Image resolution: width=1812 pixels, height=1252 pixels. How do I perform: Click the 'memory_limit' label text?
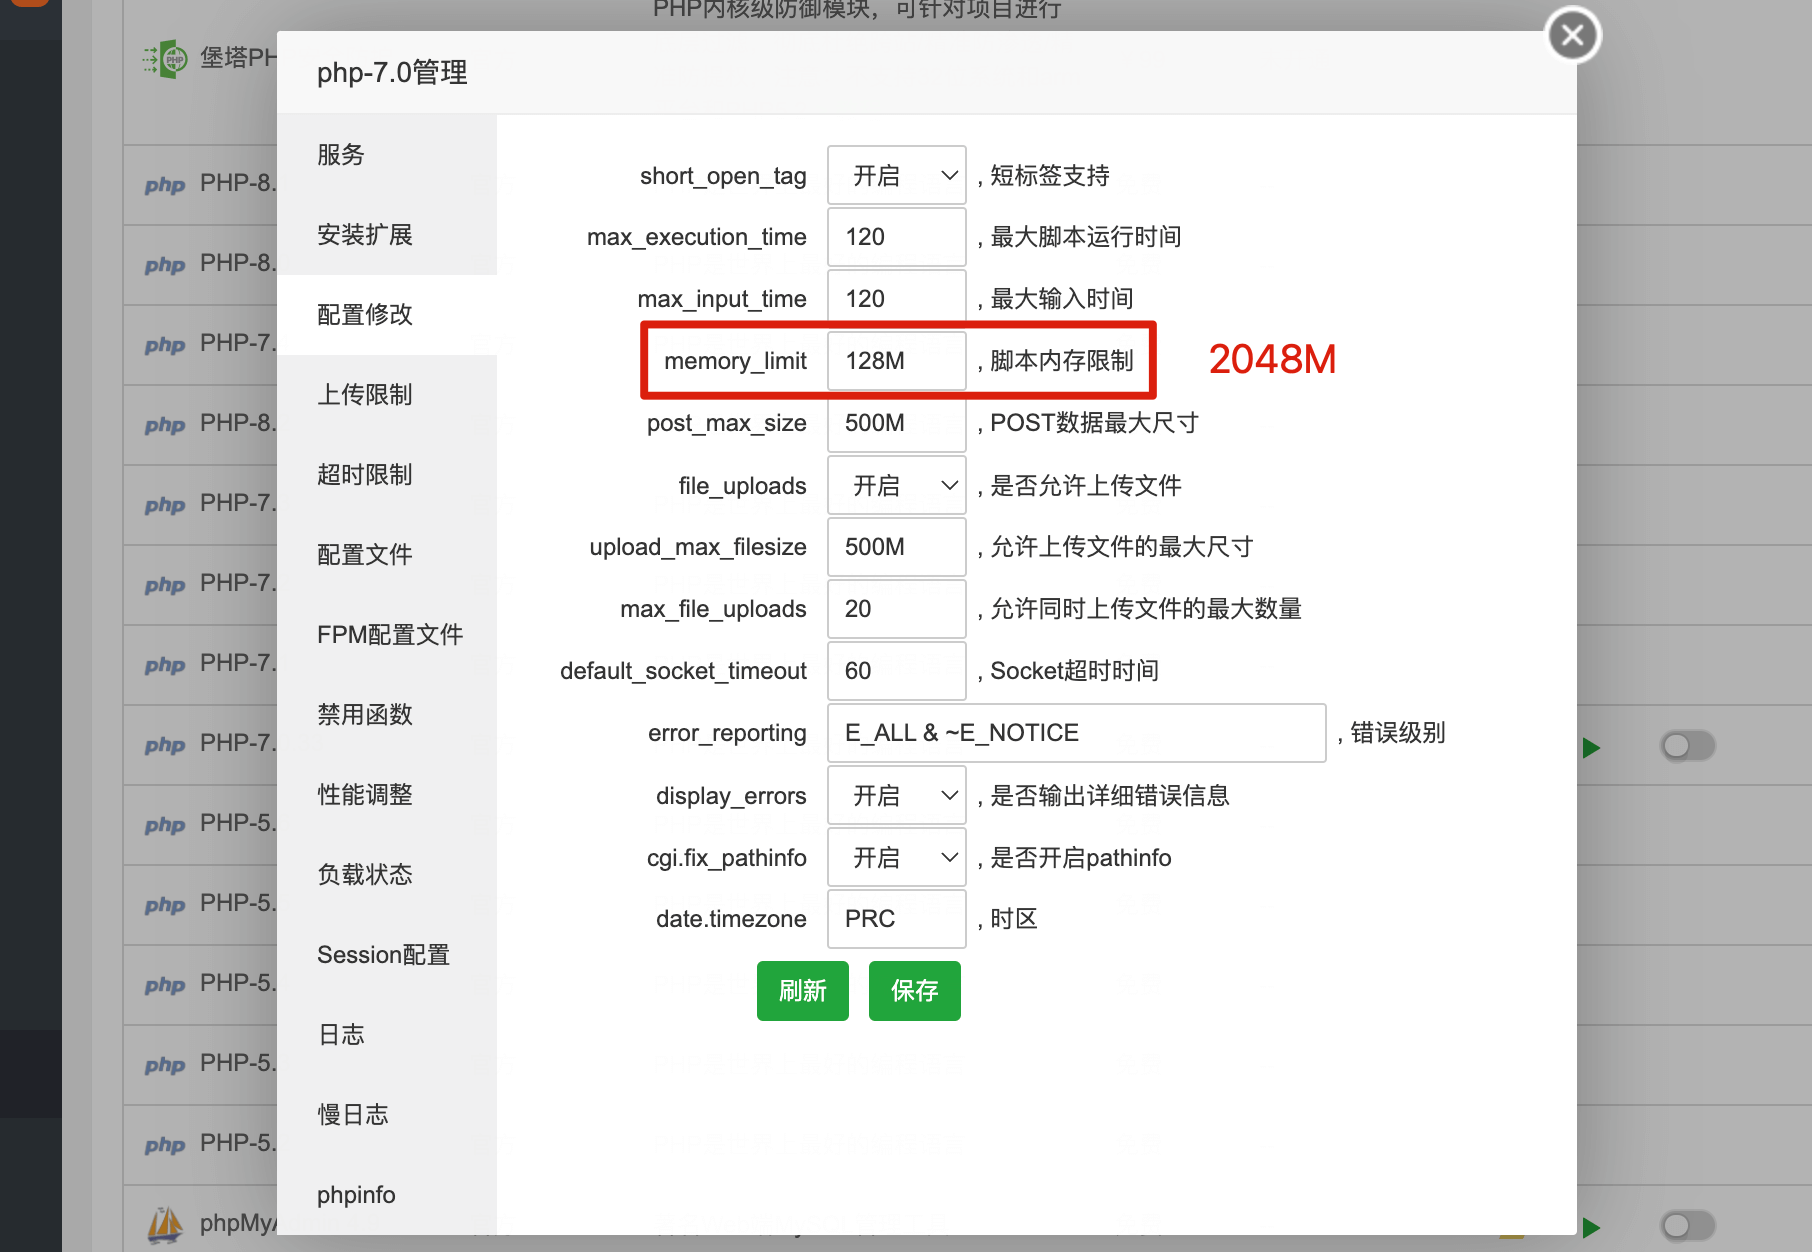pos(735,361)
